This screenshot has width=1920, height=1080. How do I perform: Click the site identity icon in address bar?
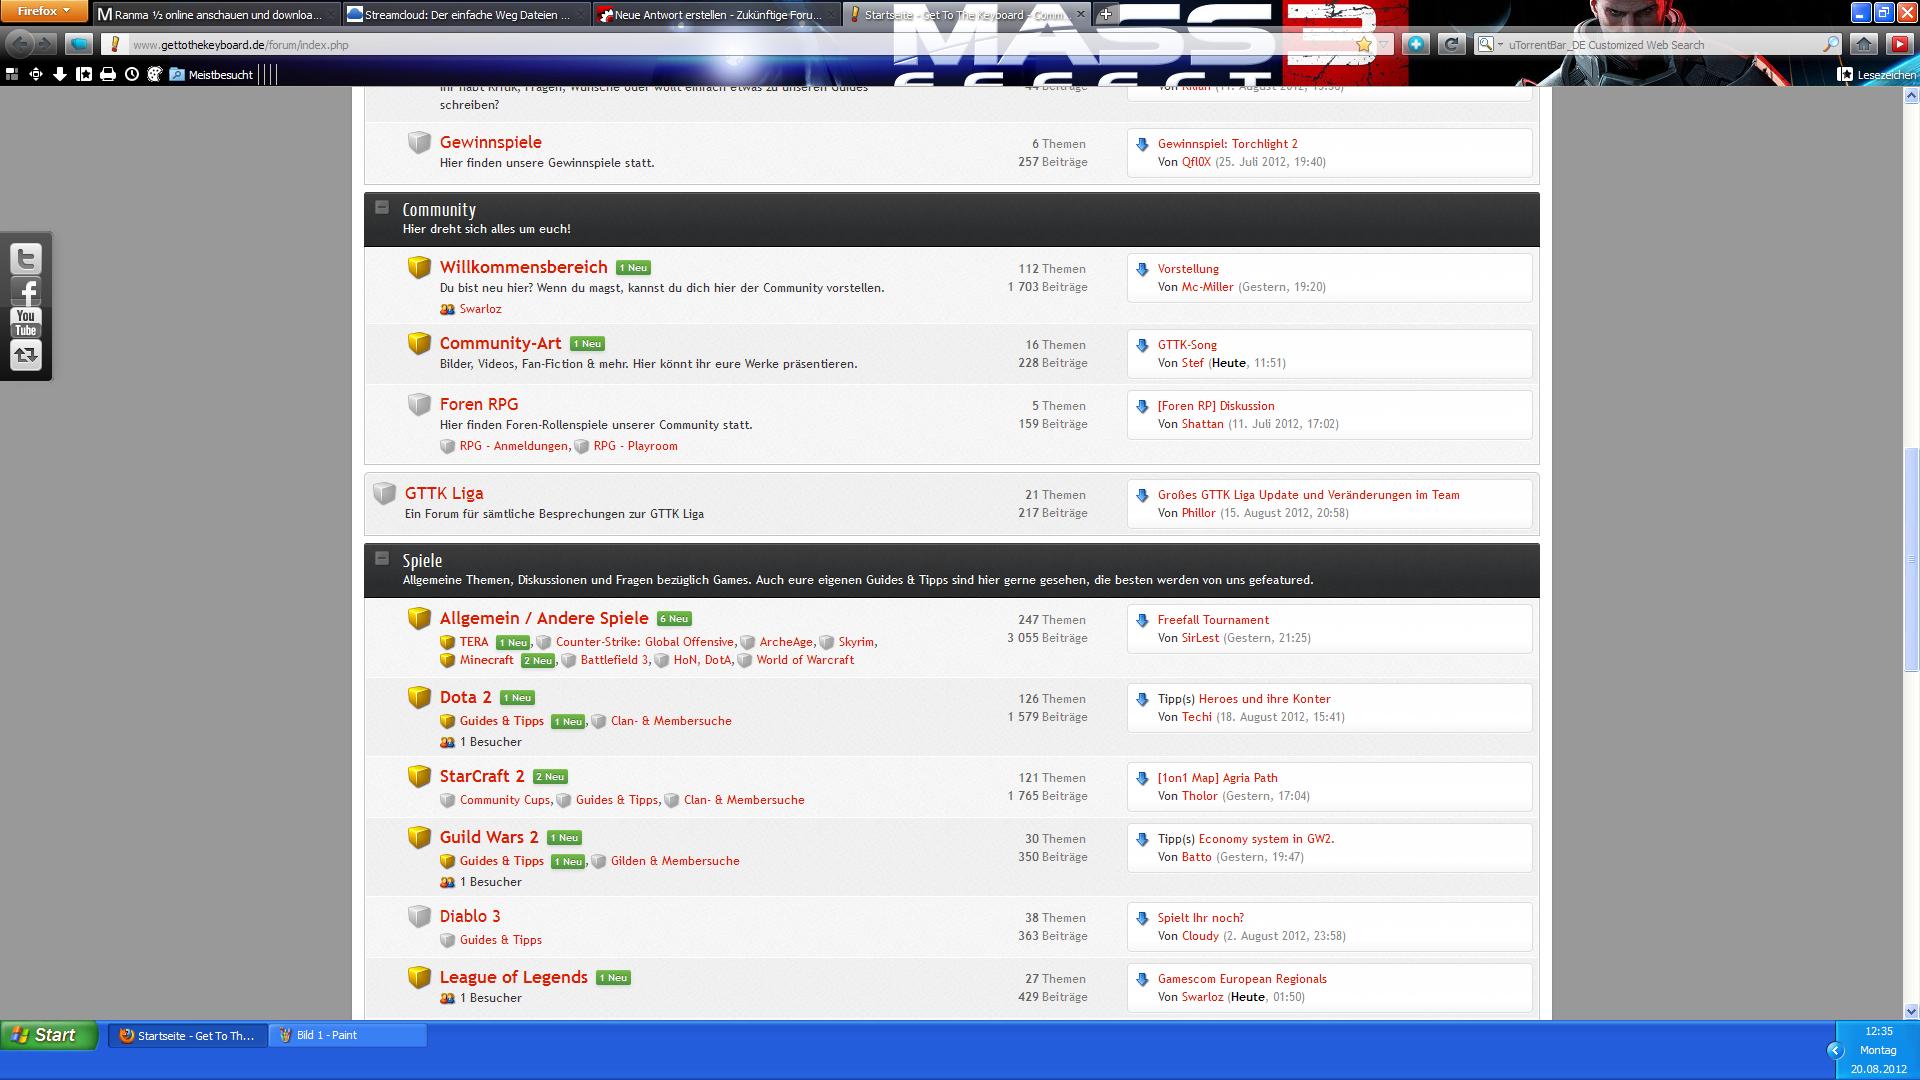[x=115, y=44]
